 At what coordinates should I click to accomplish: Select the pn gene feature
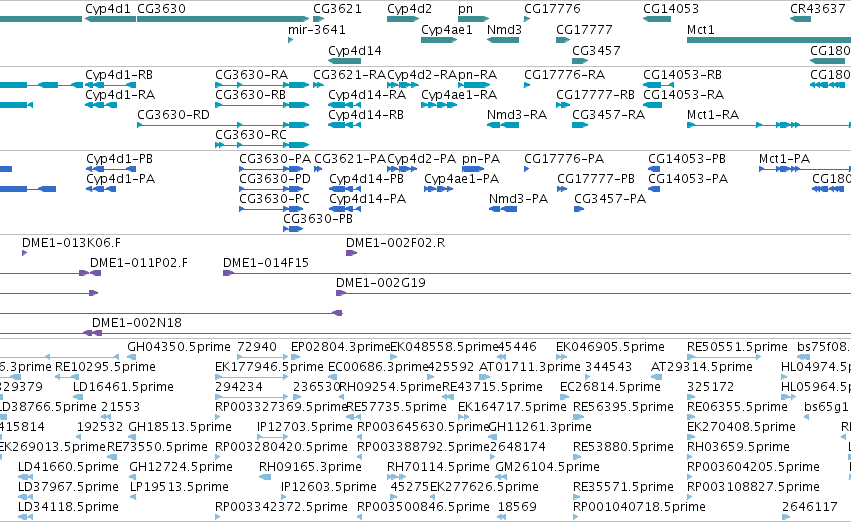point(473,19)
